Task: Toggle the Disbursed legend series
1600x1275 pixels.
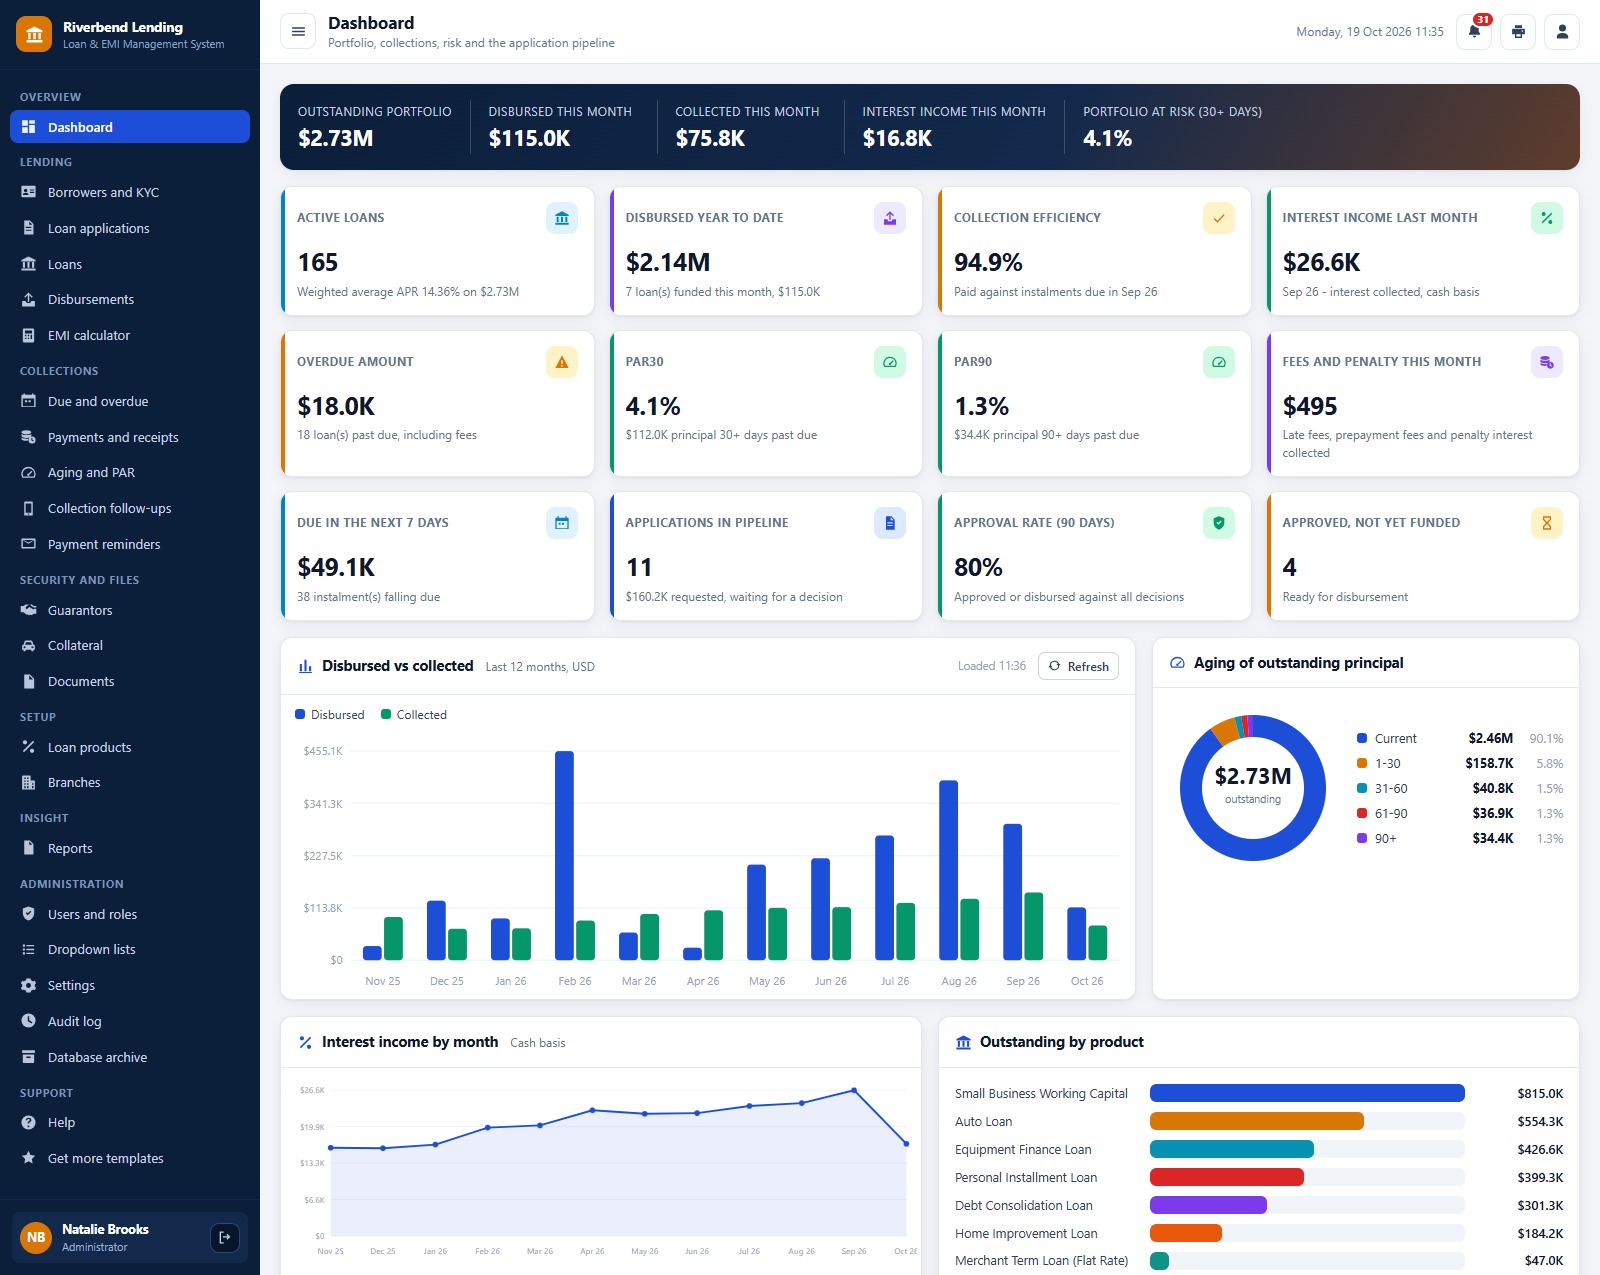Action: [330, 715]
